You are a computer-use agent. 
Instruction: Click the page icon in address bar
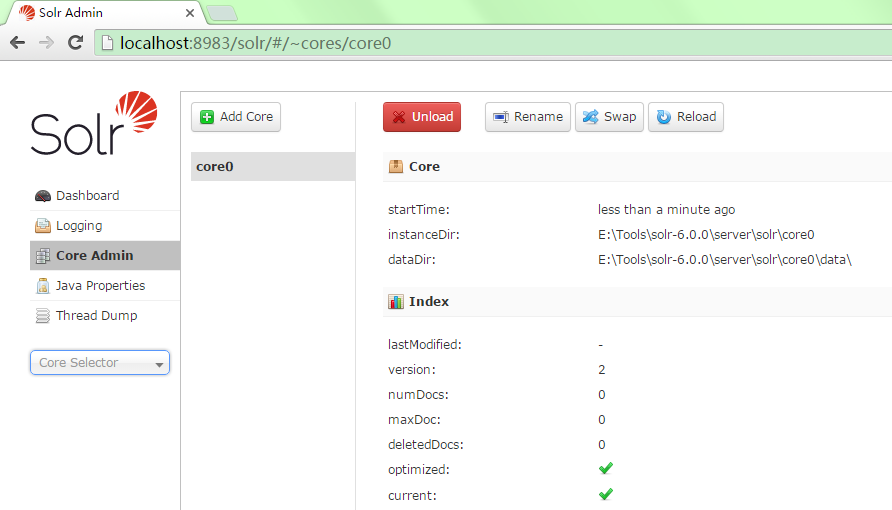point(107,43)
